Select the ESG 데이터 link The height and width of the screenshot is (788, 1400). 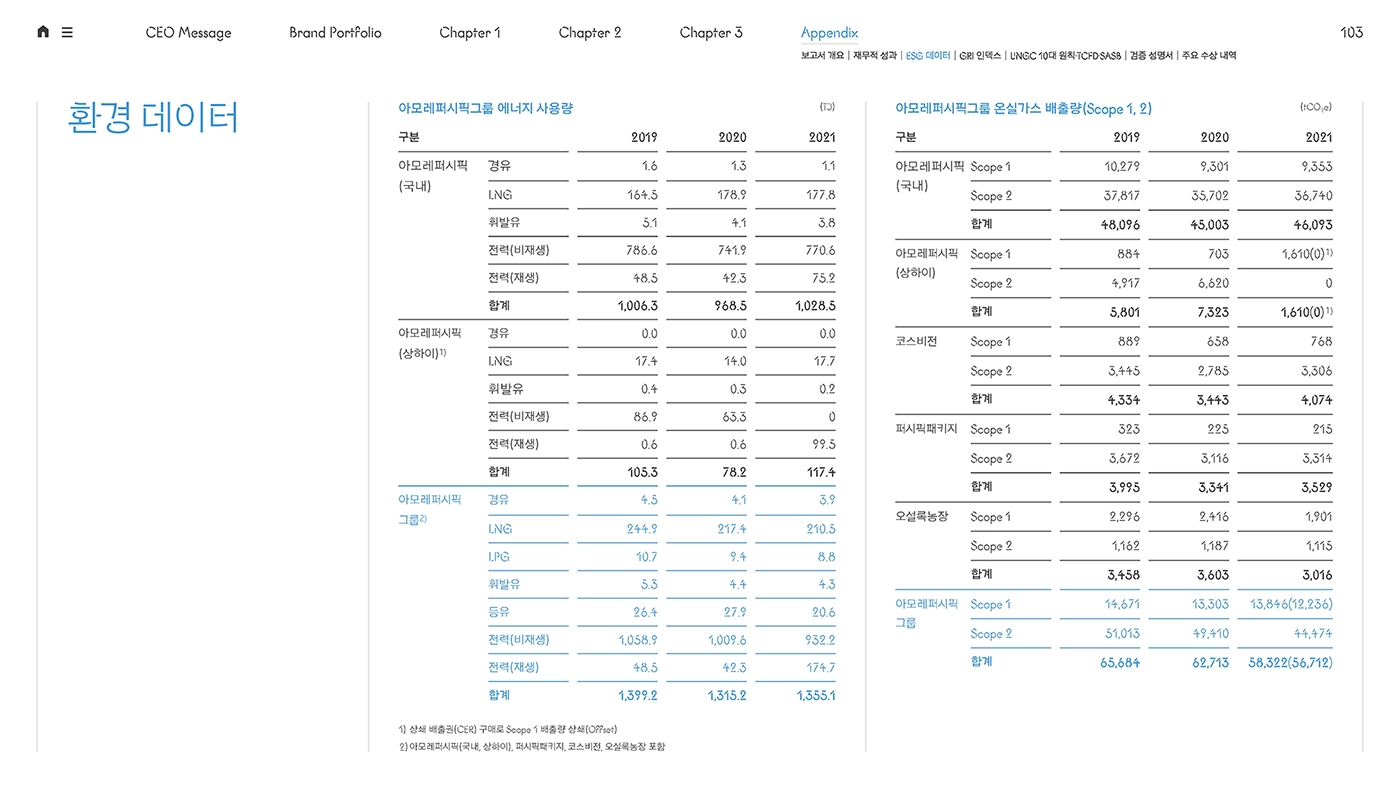(927, 56)
